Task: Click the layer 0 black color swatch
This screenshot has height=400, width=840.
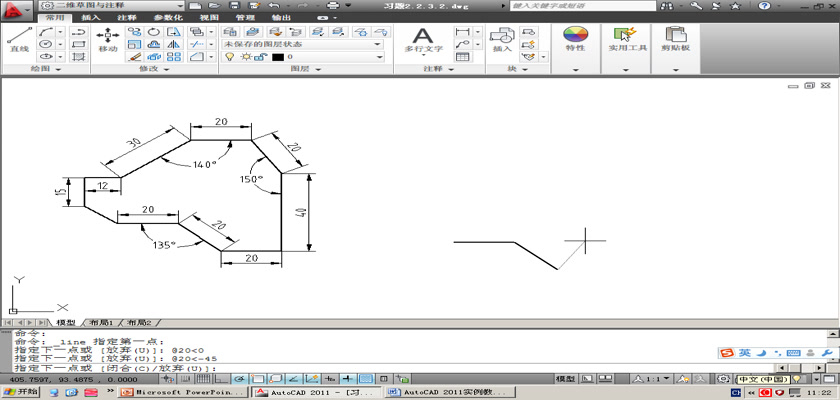Action: point(277,57)
